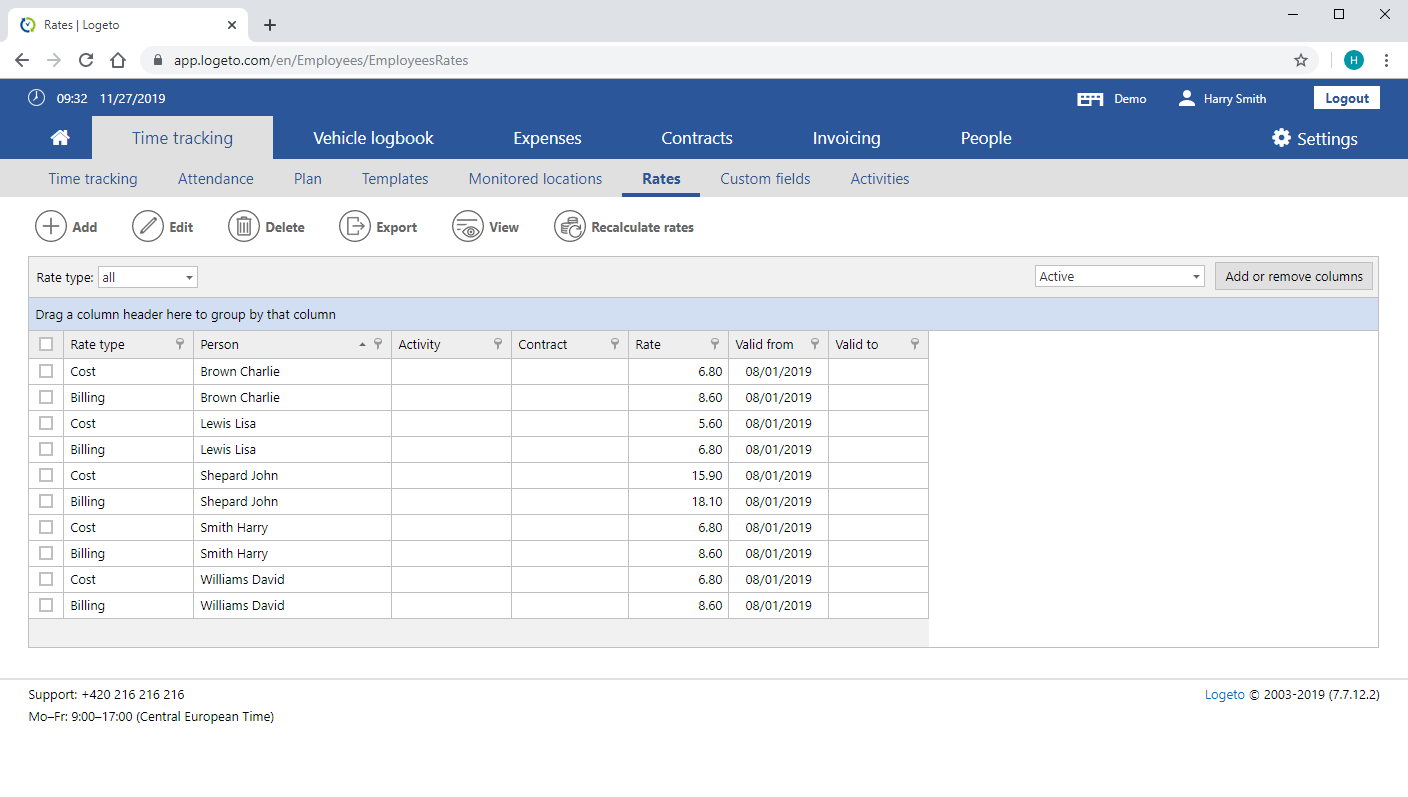1408x797 pixels.
Task: Open Chrome profile avatar H
Action: tap(1354, 60)
